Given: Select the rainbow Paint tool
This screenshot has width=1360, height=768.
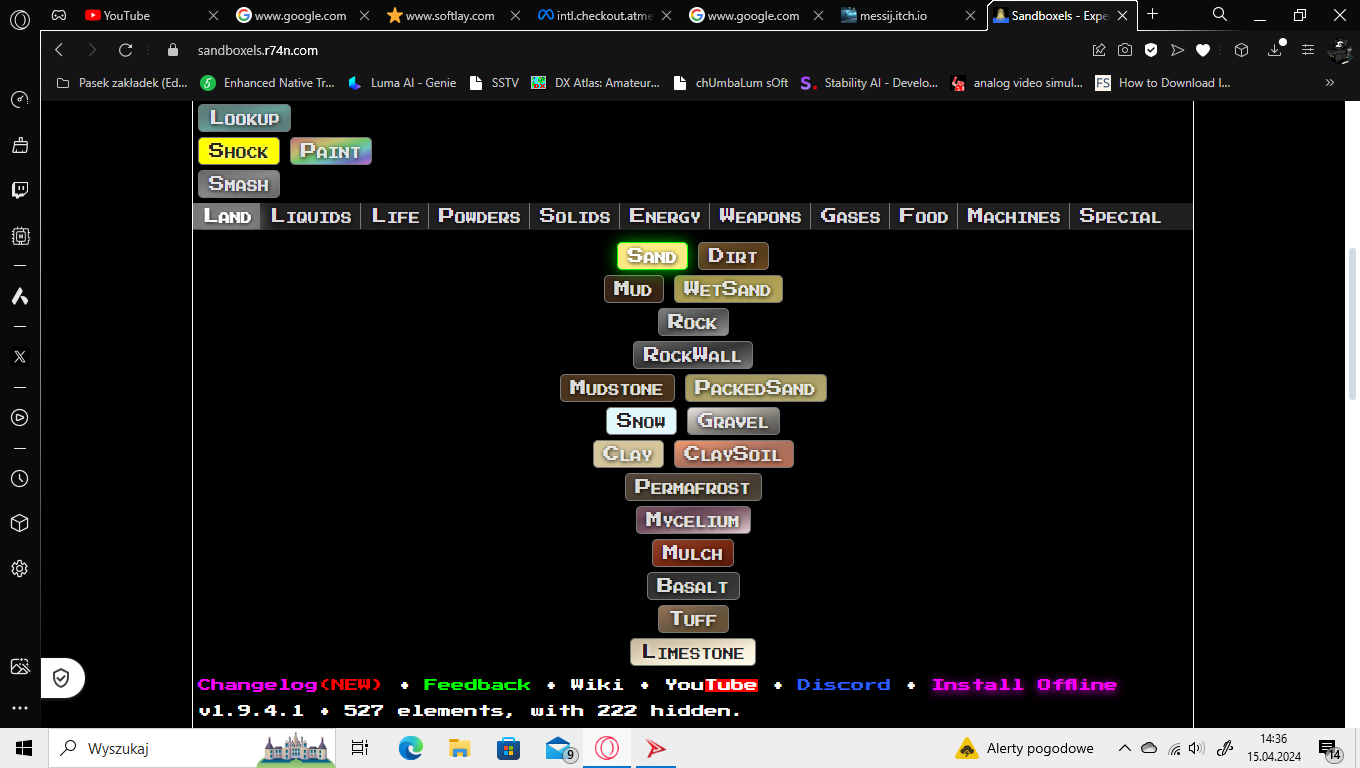Looking at the screenshot, I should [330, 151].
